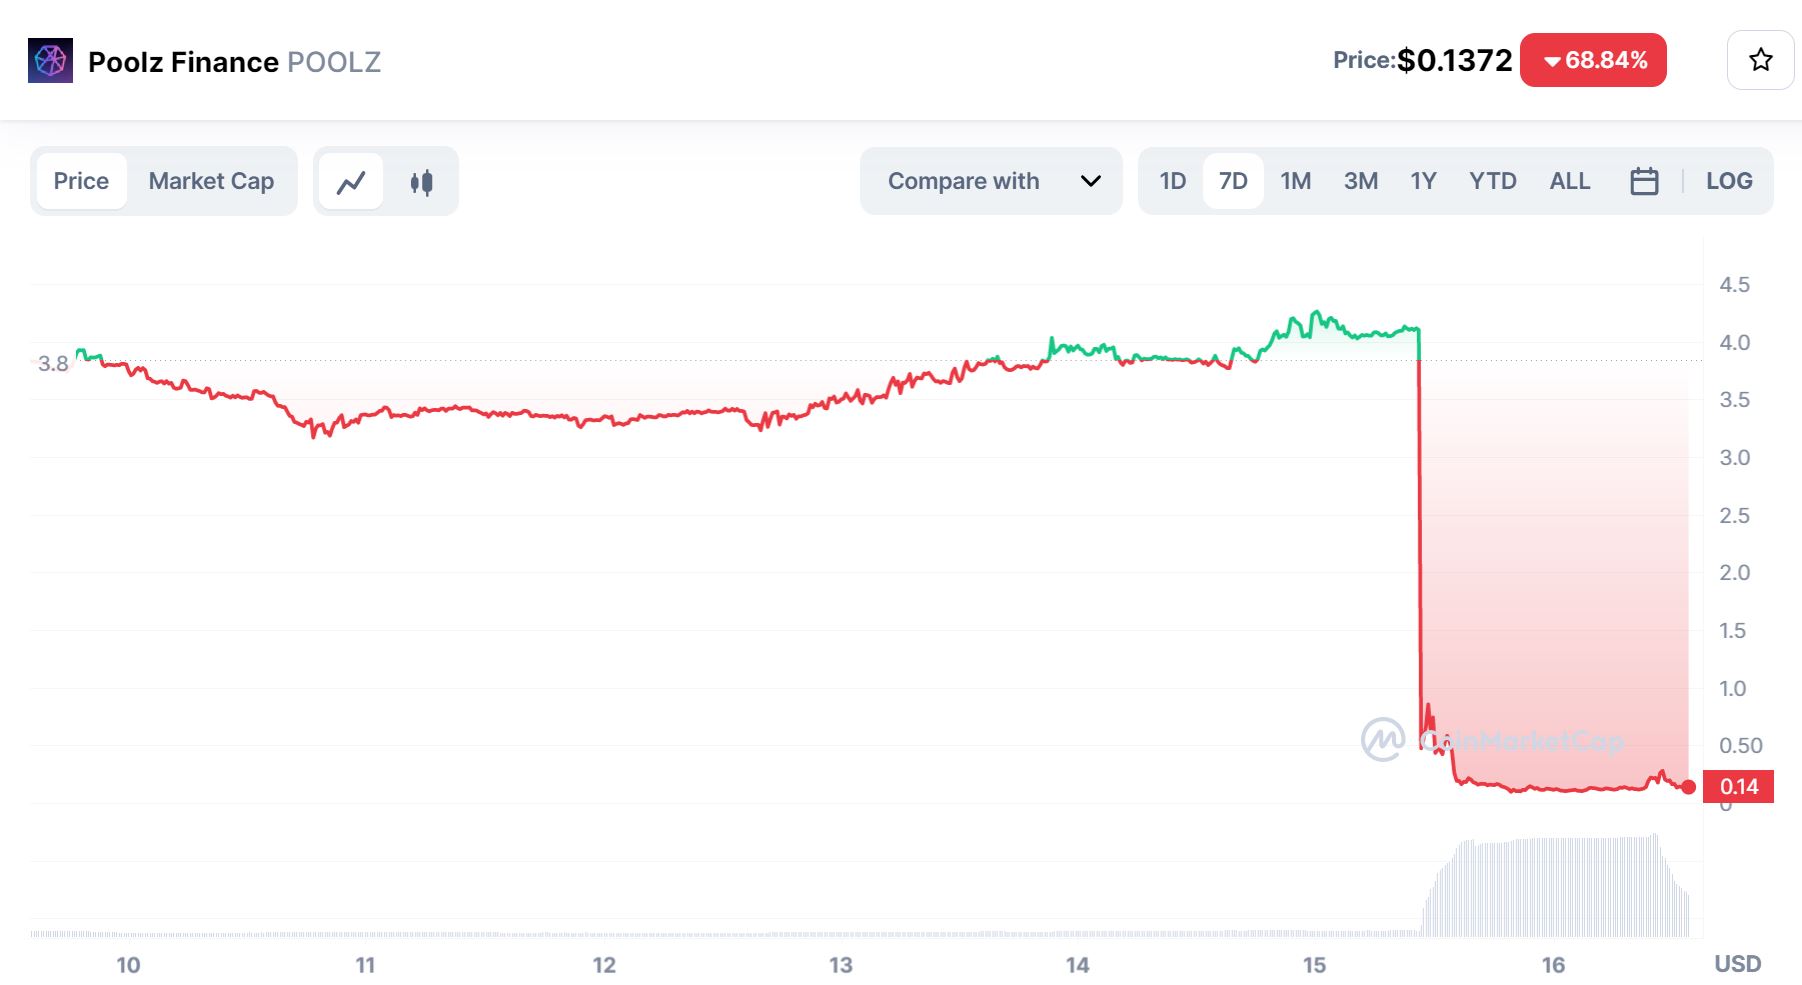Click the 1.5 y-axis value
The image size is (1802, 985).
1732,631
